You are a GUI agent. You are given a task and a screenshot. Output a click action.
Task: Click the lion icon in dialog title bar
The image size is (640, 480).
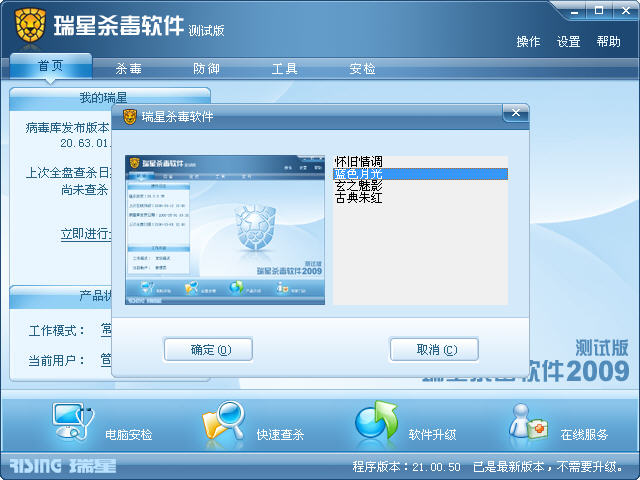[x=129, y=117]
